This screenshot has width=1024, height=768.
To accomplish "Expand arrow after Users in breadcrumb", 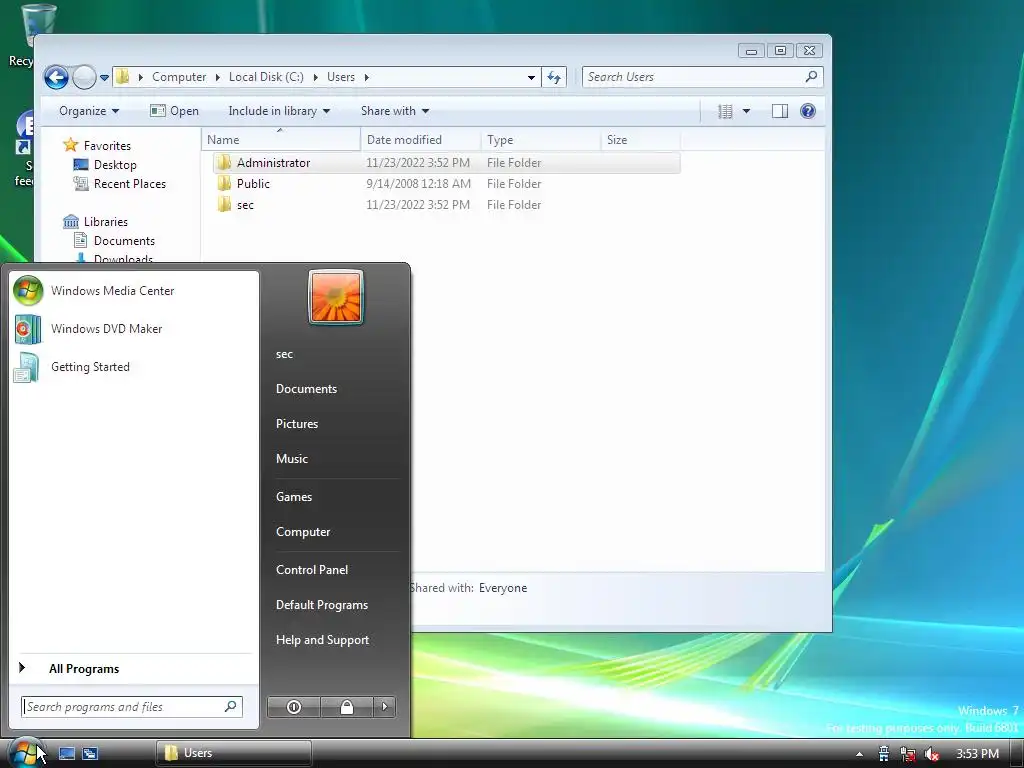I will [366, 77].
